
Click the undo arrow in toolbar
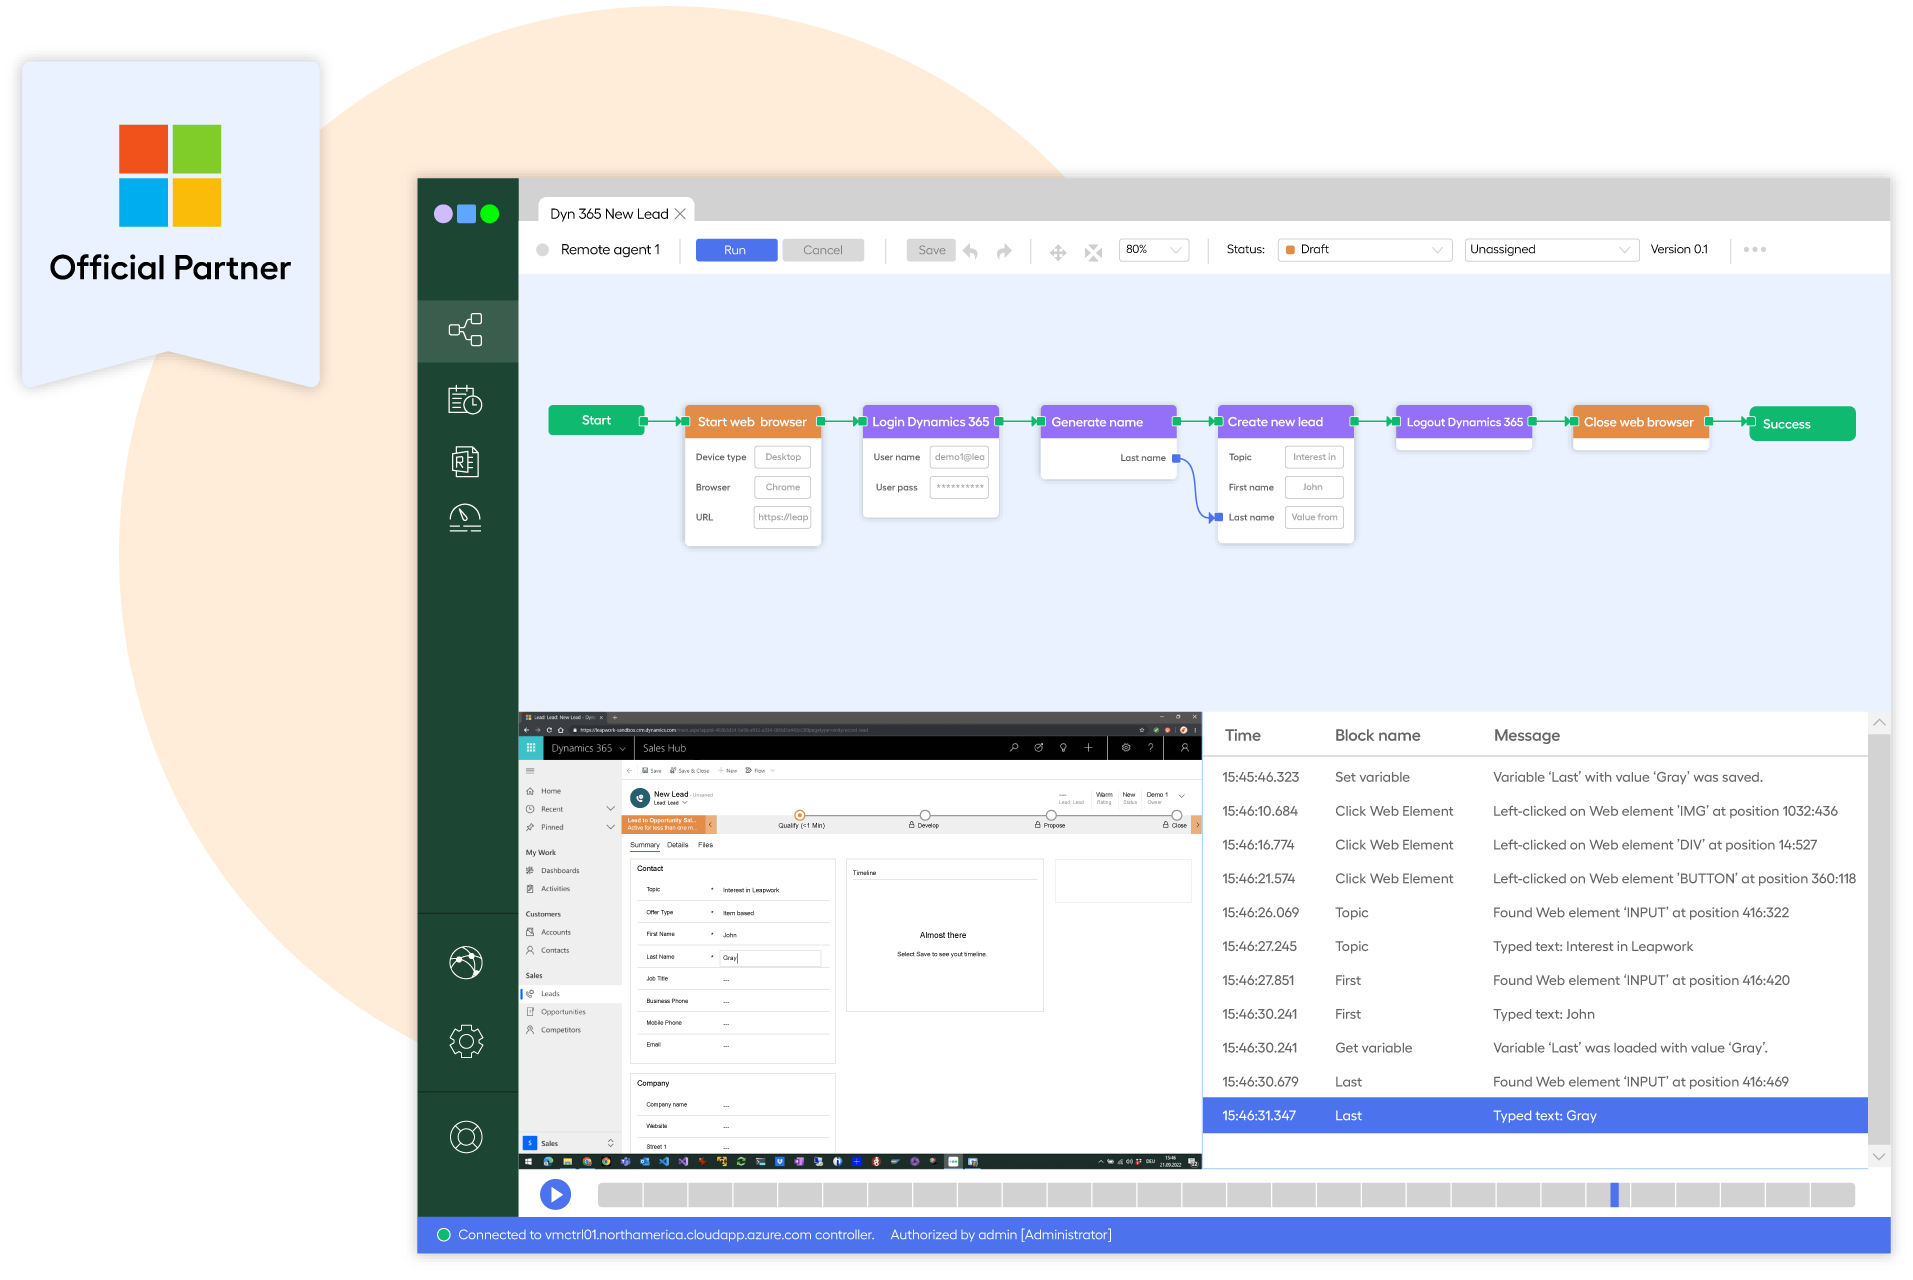click(x=971, y=250)
